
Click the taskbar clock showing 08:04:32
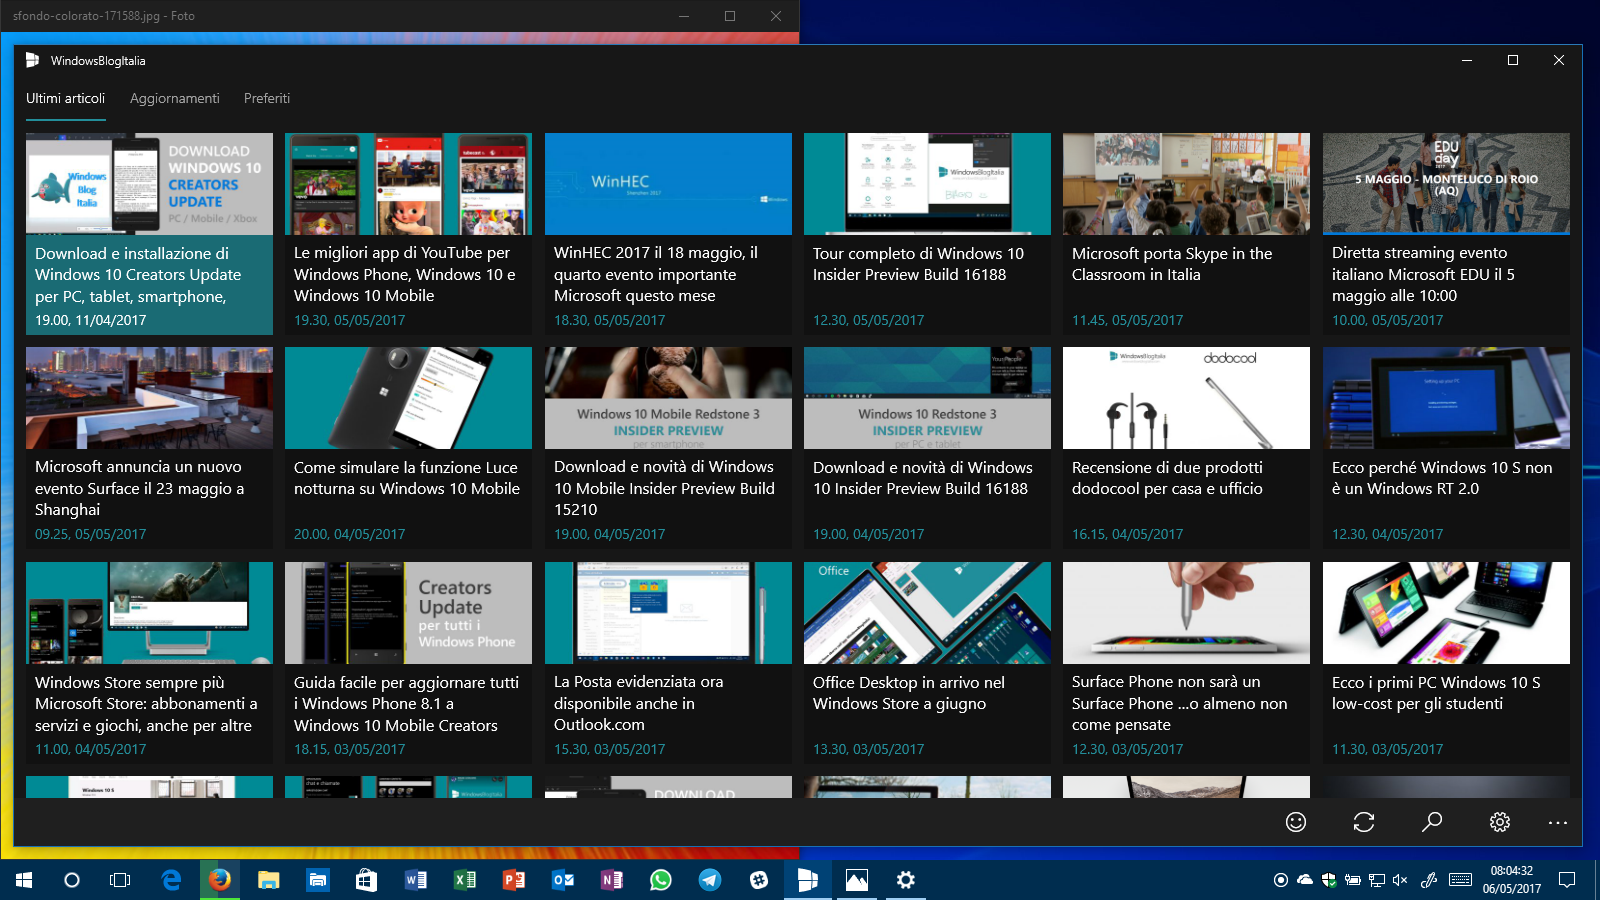(x=1512, y=880)
